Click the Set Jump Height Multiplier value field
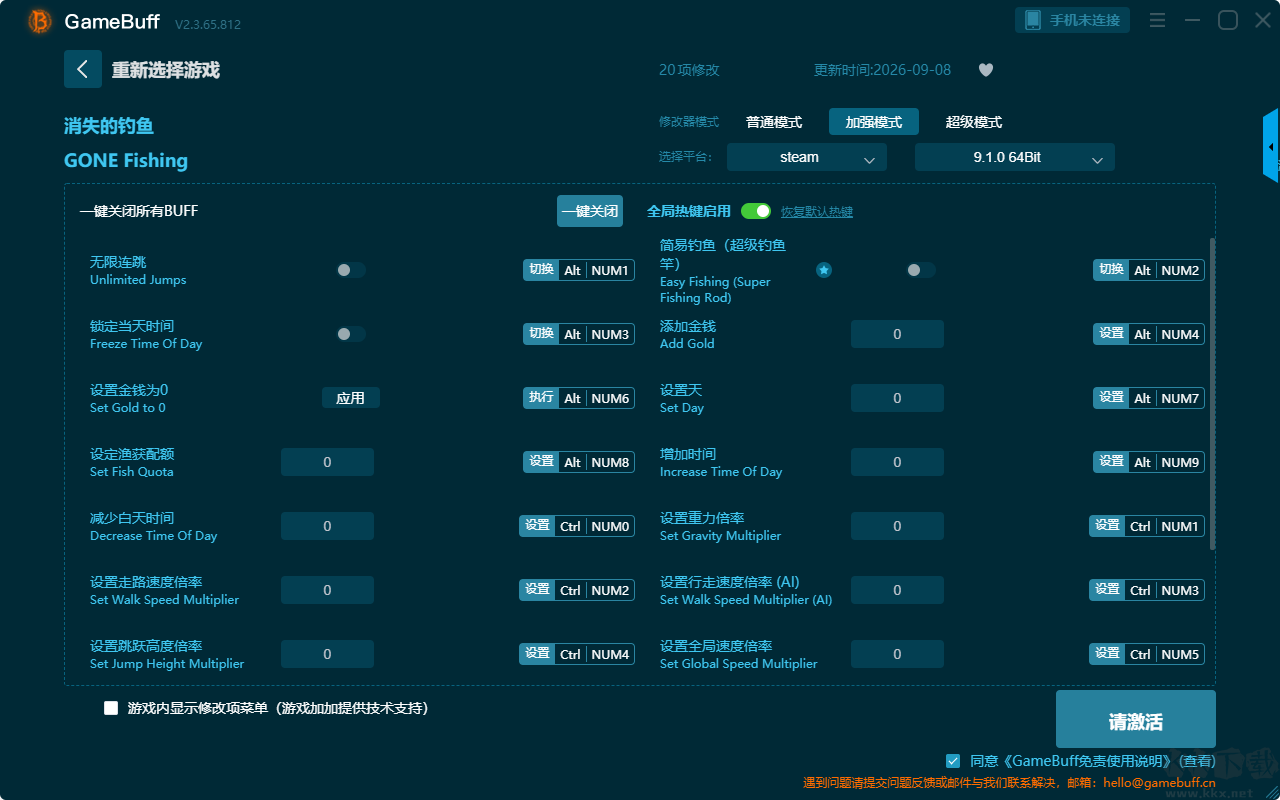 pos(327,654)
